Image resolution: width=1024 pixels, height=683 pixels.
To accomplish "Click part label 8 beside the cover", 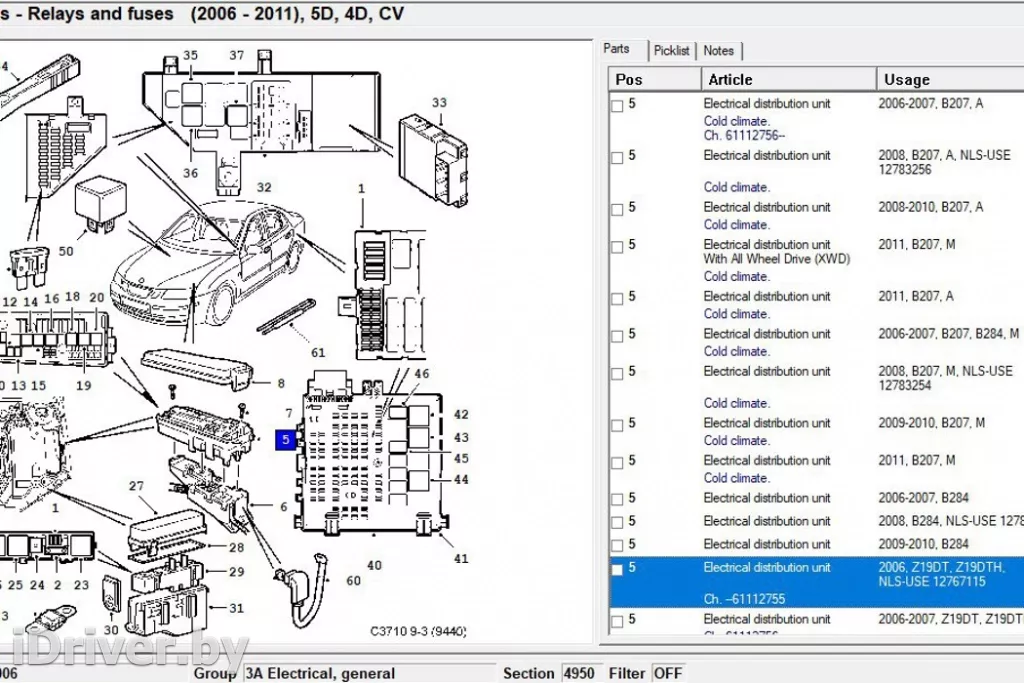I will click(281, 383).
